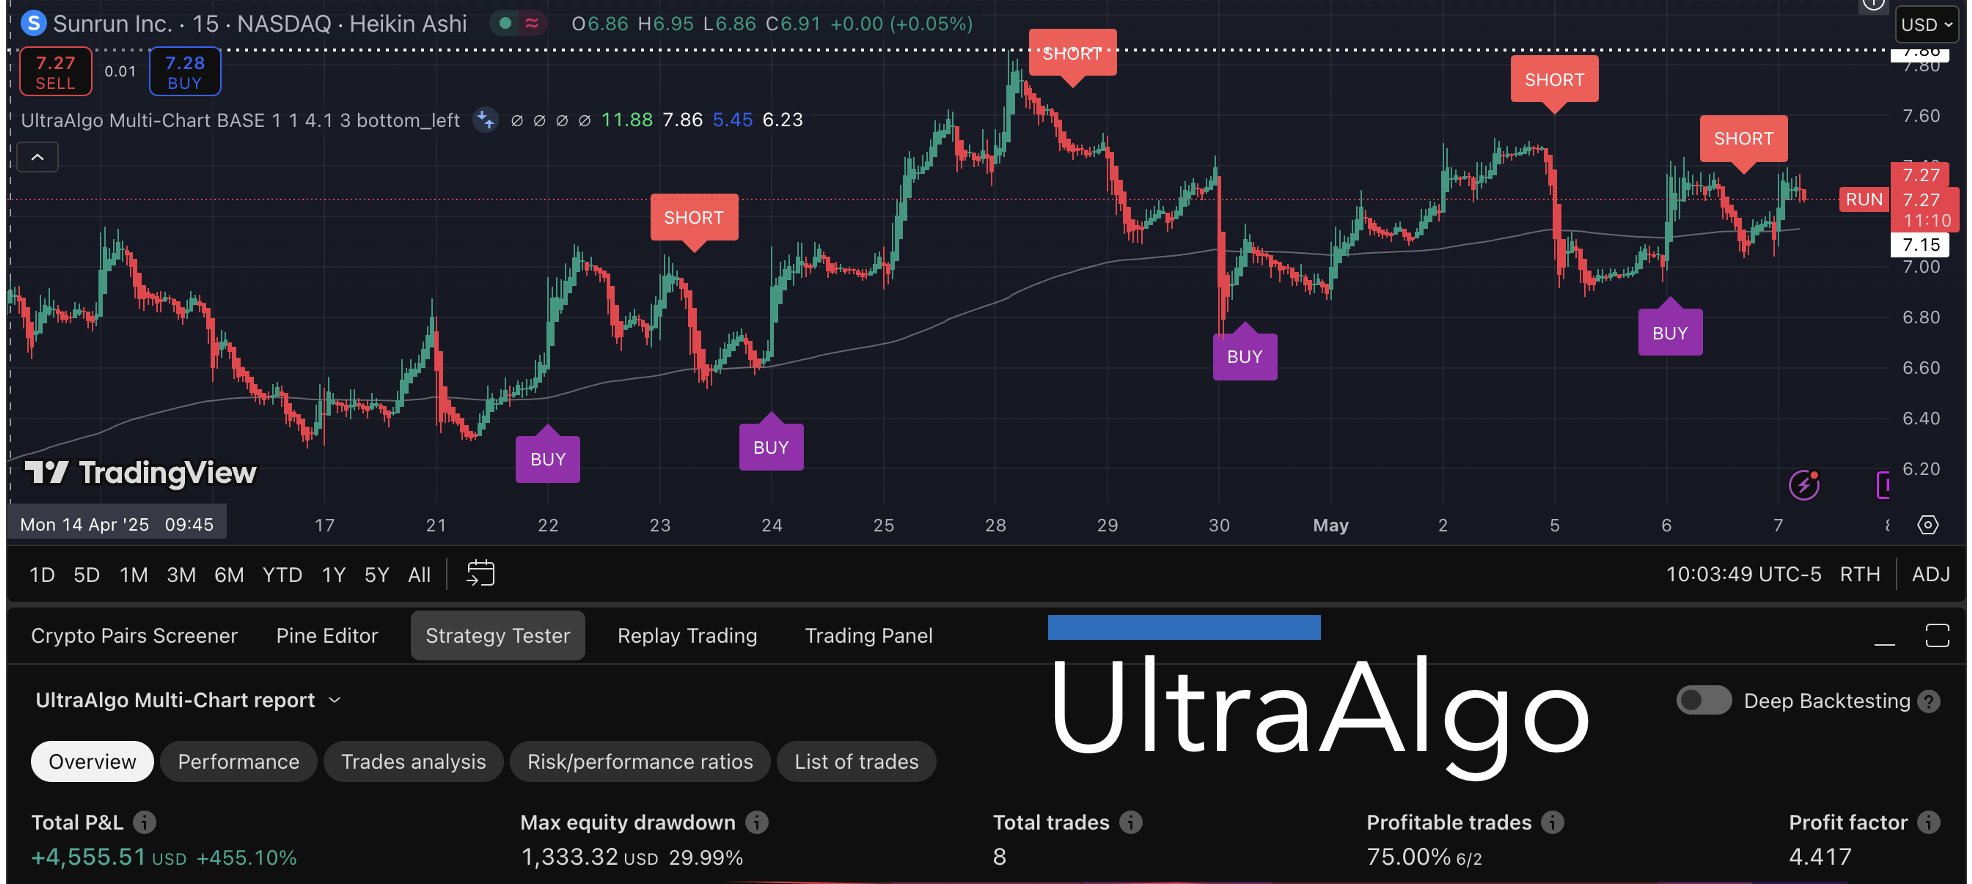Collapse the indicator legend chevron

tap(37, 157)
